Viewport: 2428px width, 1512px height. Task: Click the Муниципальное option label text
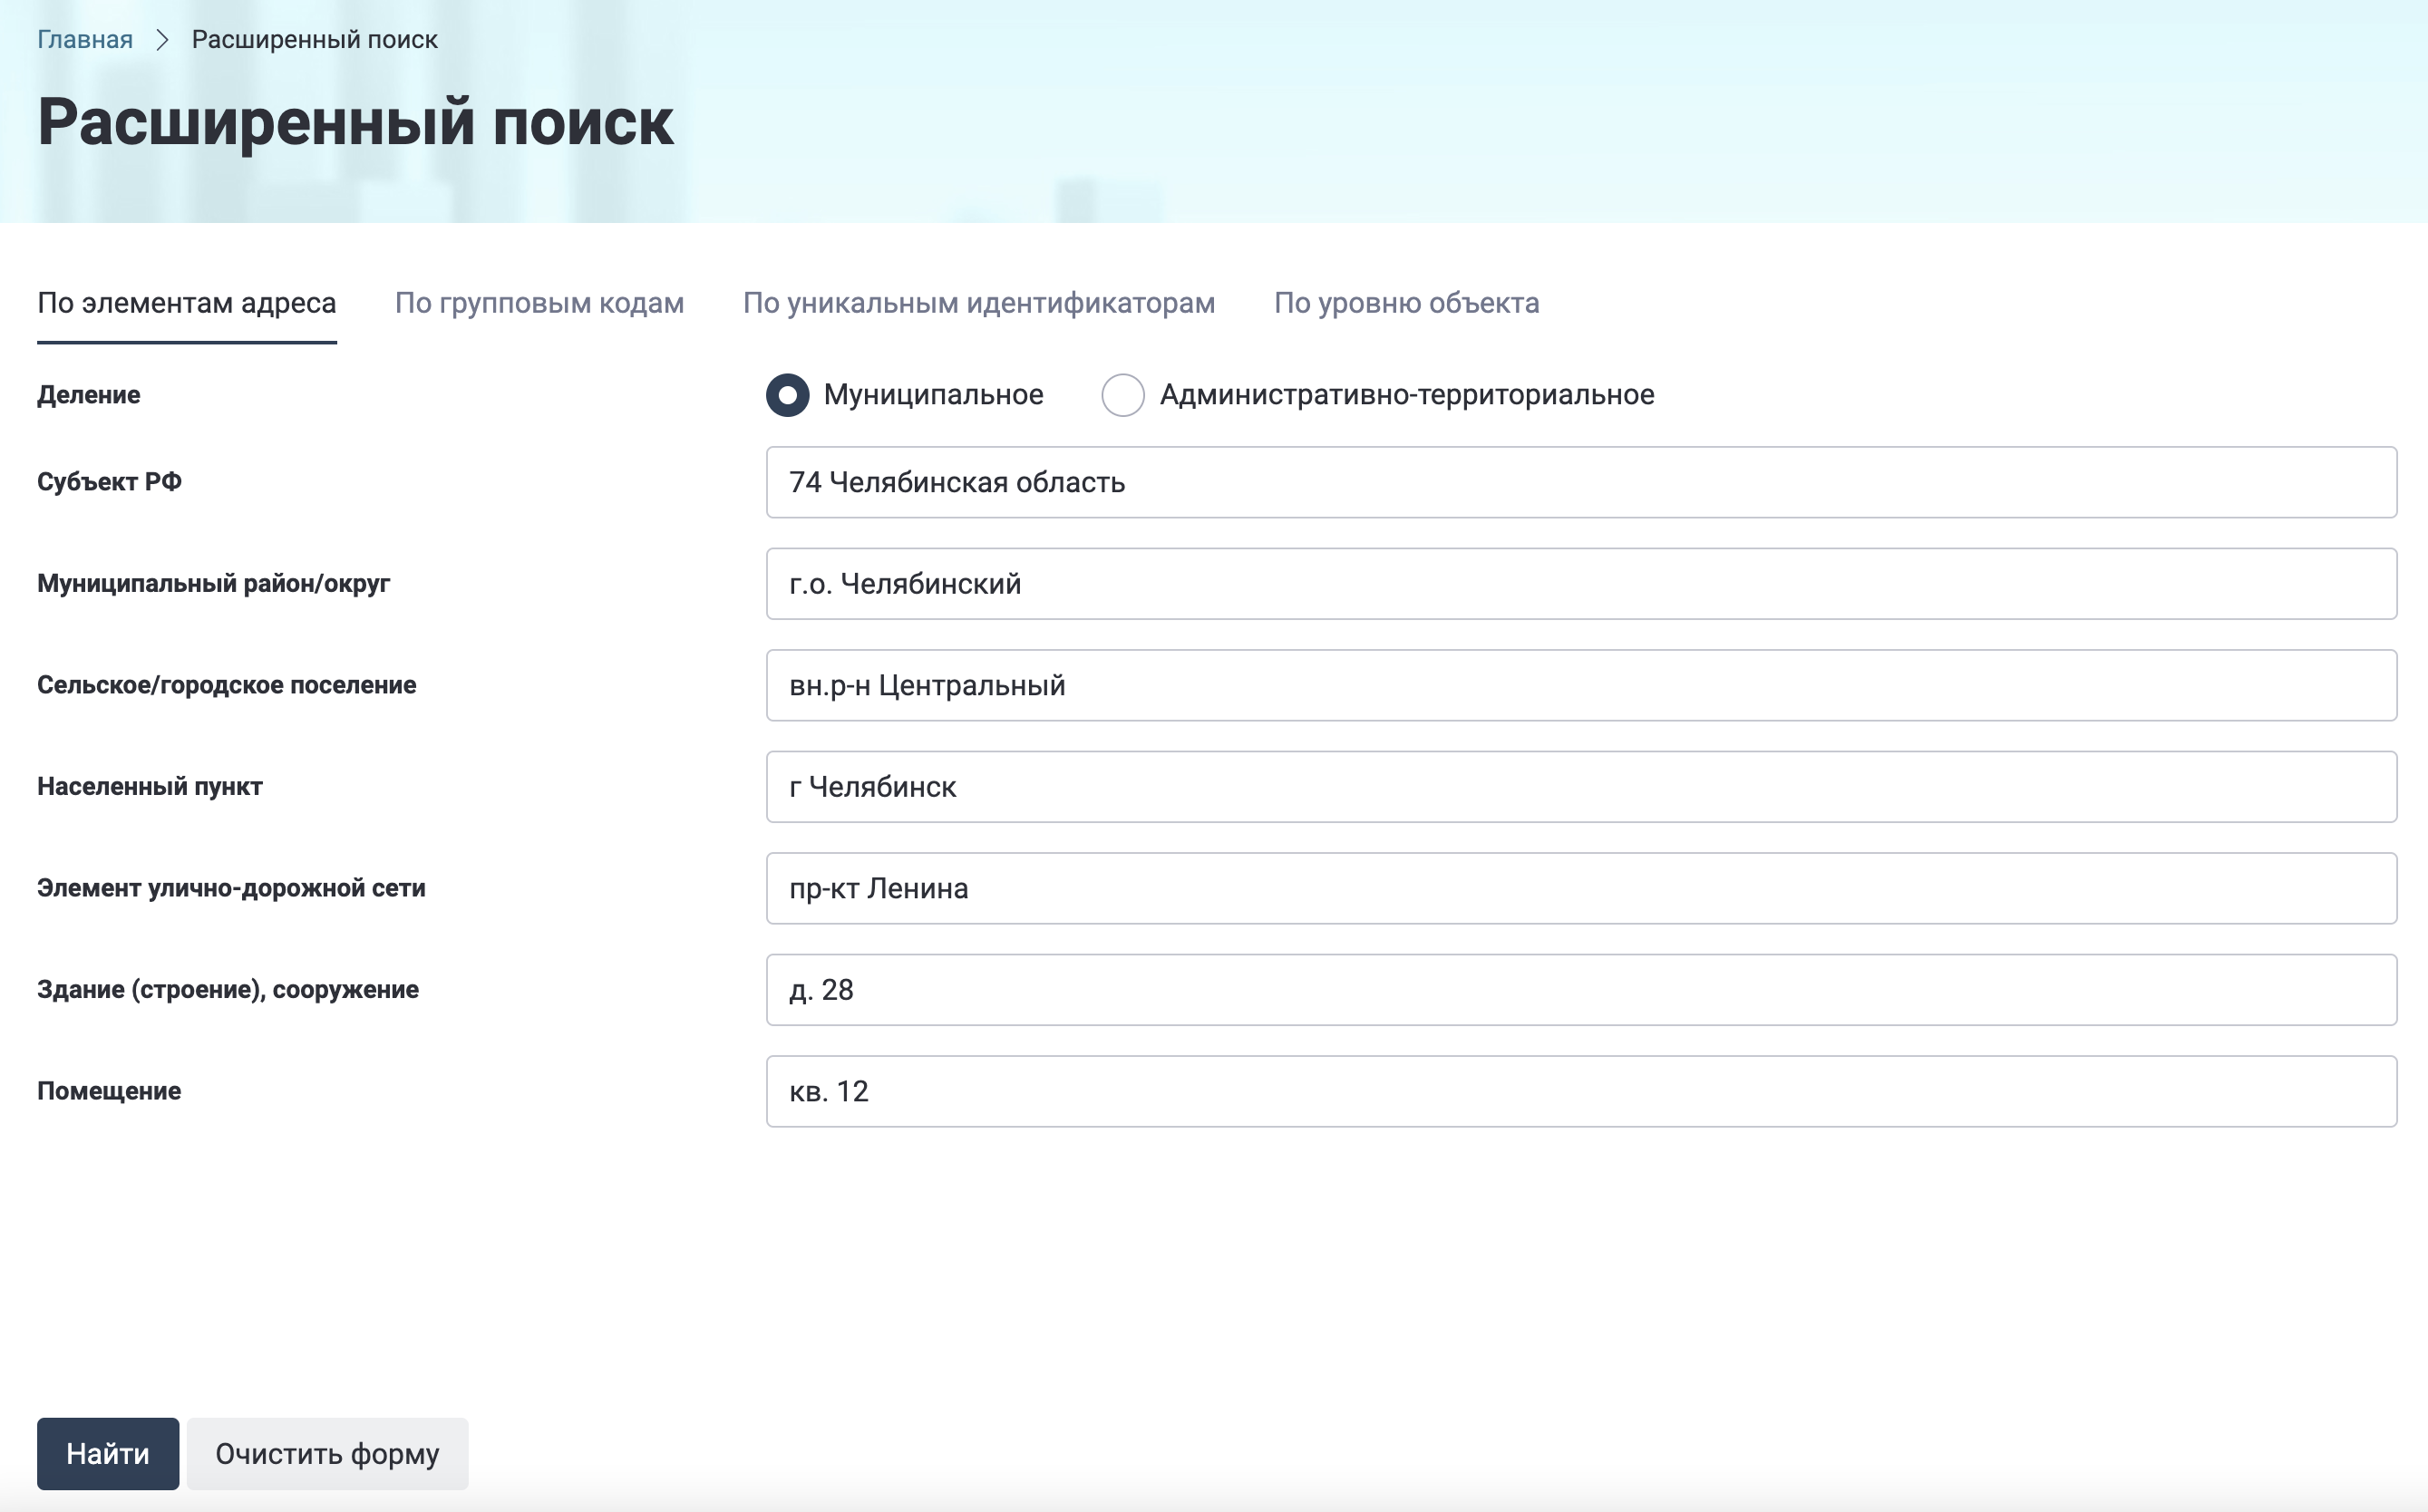click(933, 395)
